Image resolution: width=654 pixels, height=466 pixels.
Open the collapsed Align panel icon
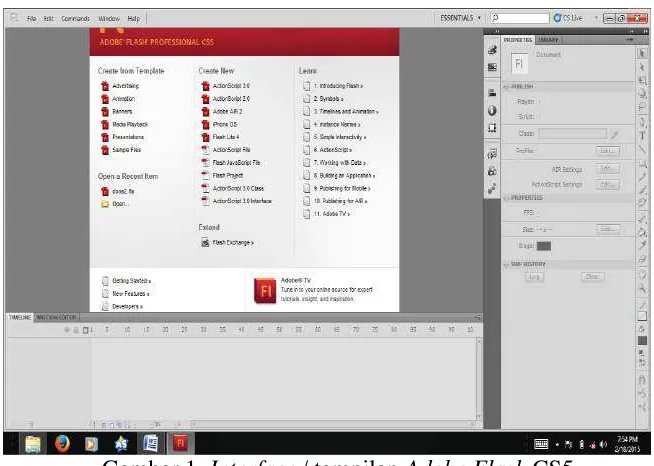pos(493,93)
